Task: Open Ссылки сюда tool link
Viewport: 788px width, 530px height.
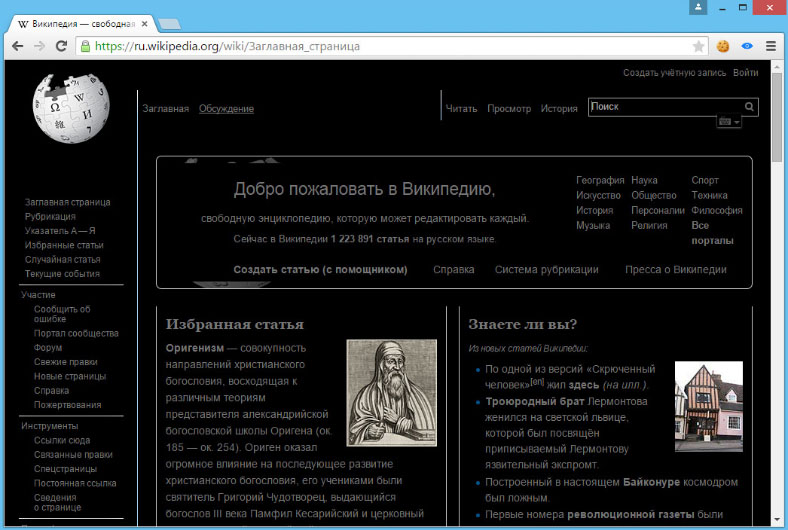Action: tap(62, 440)
